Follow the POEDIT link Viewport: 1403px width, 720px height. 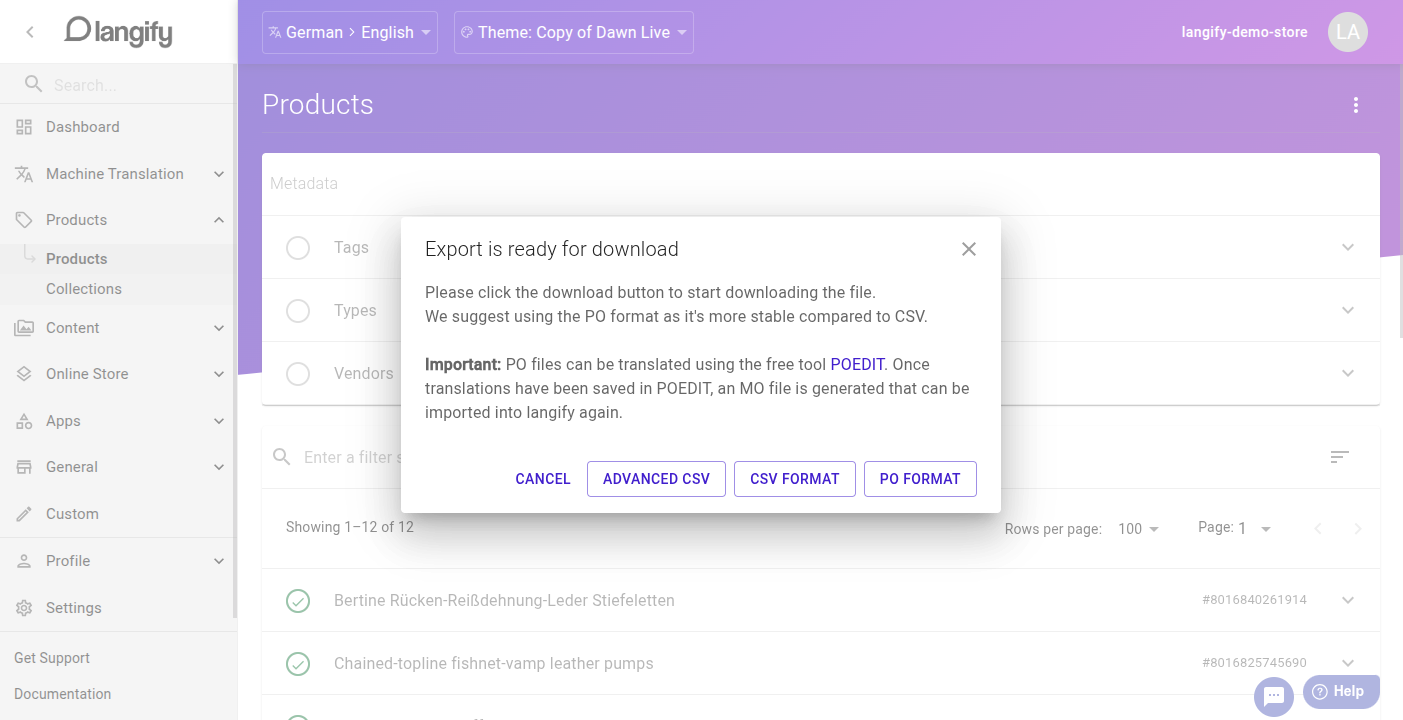coord(857,364)
